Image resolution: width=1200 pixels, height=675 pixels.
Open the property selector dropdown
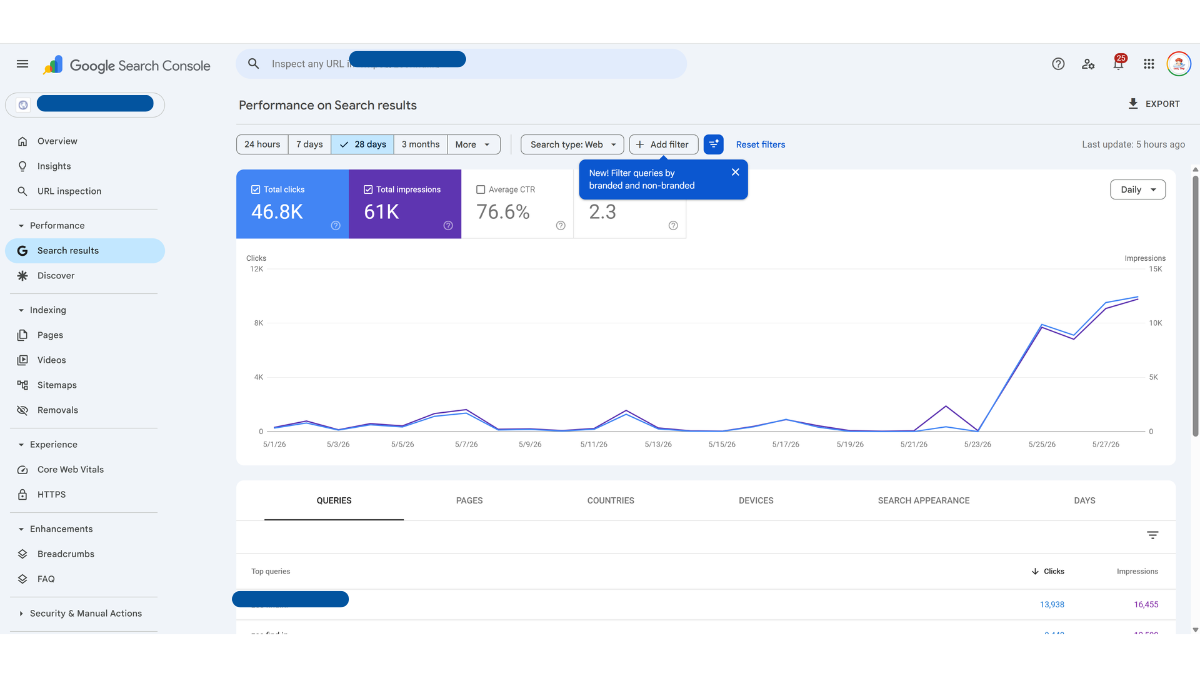(85, 104)
